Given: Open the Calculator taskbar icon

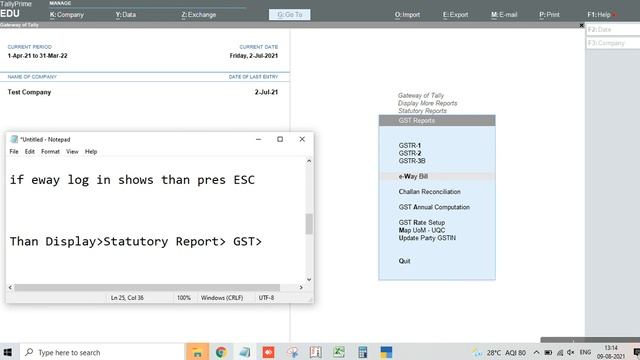Looking at the screenshot, I should point(362,352).
